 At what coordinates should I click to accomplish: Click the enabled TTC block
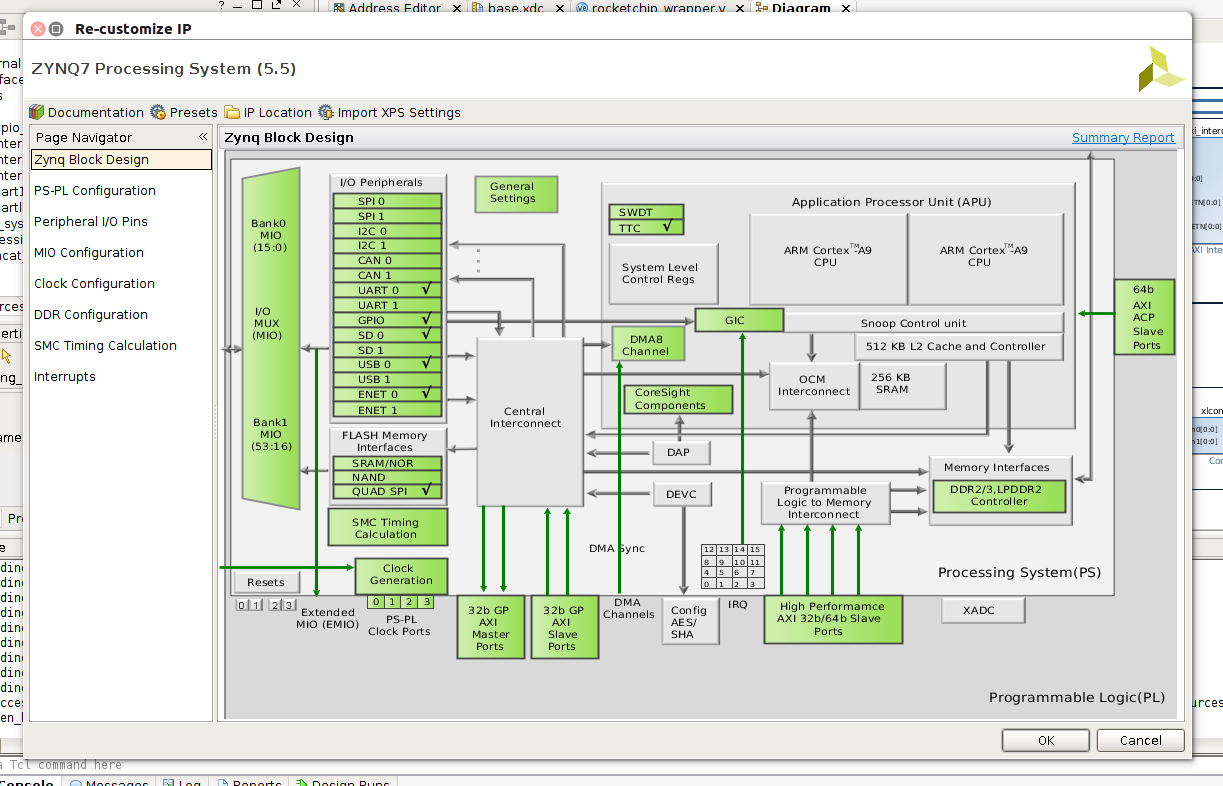tap(646, 228)
